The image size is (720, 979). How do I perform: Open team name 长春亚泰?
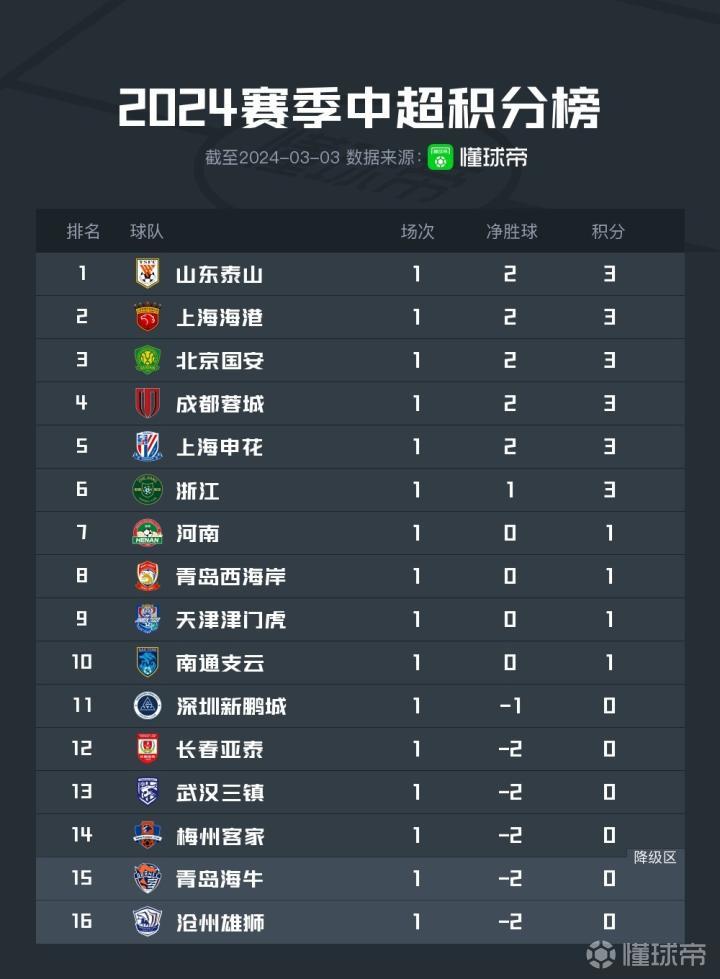coord(219,750)
